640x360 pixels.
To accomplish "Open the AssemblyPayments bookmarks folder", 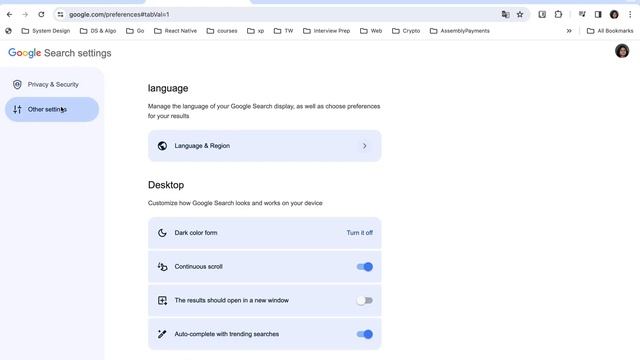I will 460,31.
